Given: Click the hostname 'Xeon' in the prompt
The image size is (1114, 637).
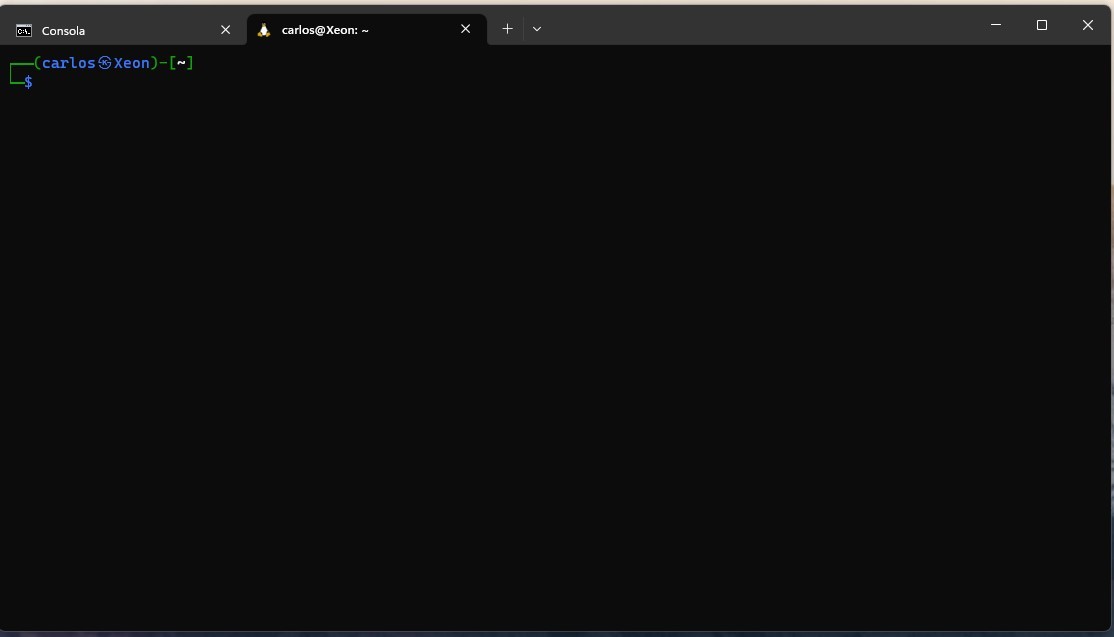Looking at the screenshot, I should [x=132, y=63].
